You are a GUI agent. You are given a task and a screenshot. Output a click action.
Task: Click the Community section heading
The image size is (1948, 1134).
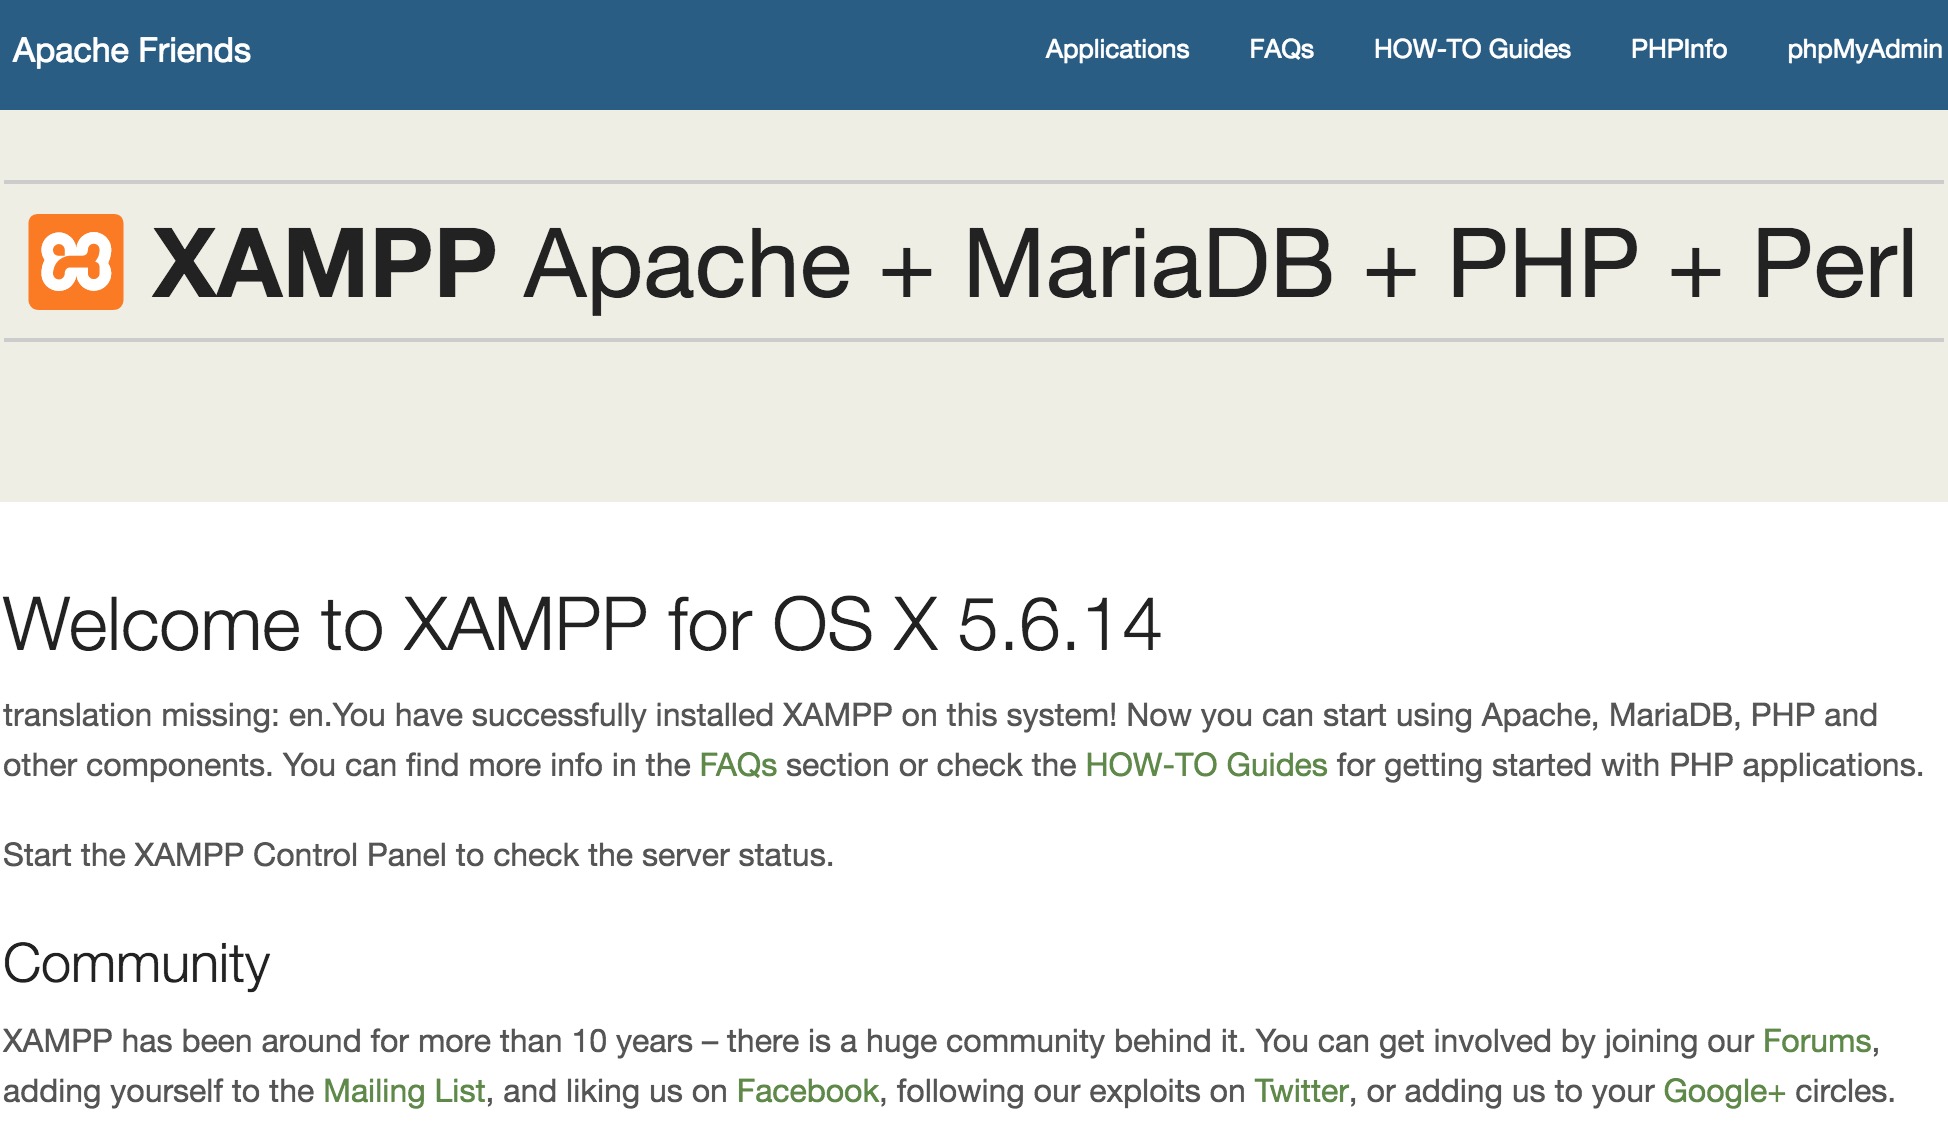[x=136, y=964]
